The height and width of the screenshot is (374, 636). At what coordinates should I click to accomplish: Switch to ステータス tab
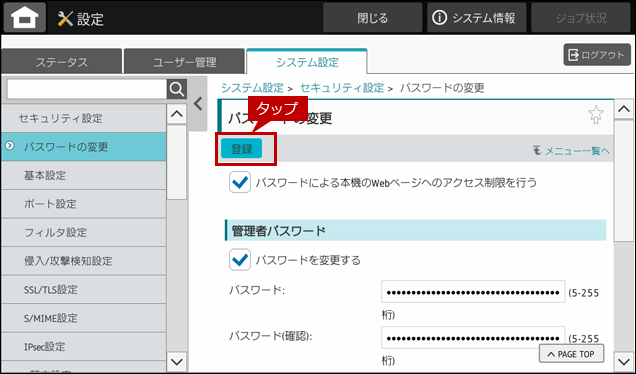click(62, 62)
